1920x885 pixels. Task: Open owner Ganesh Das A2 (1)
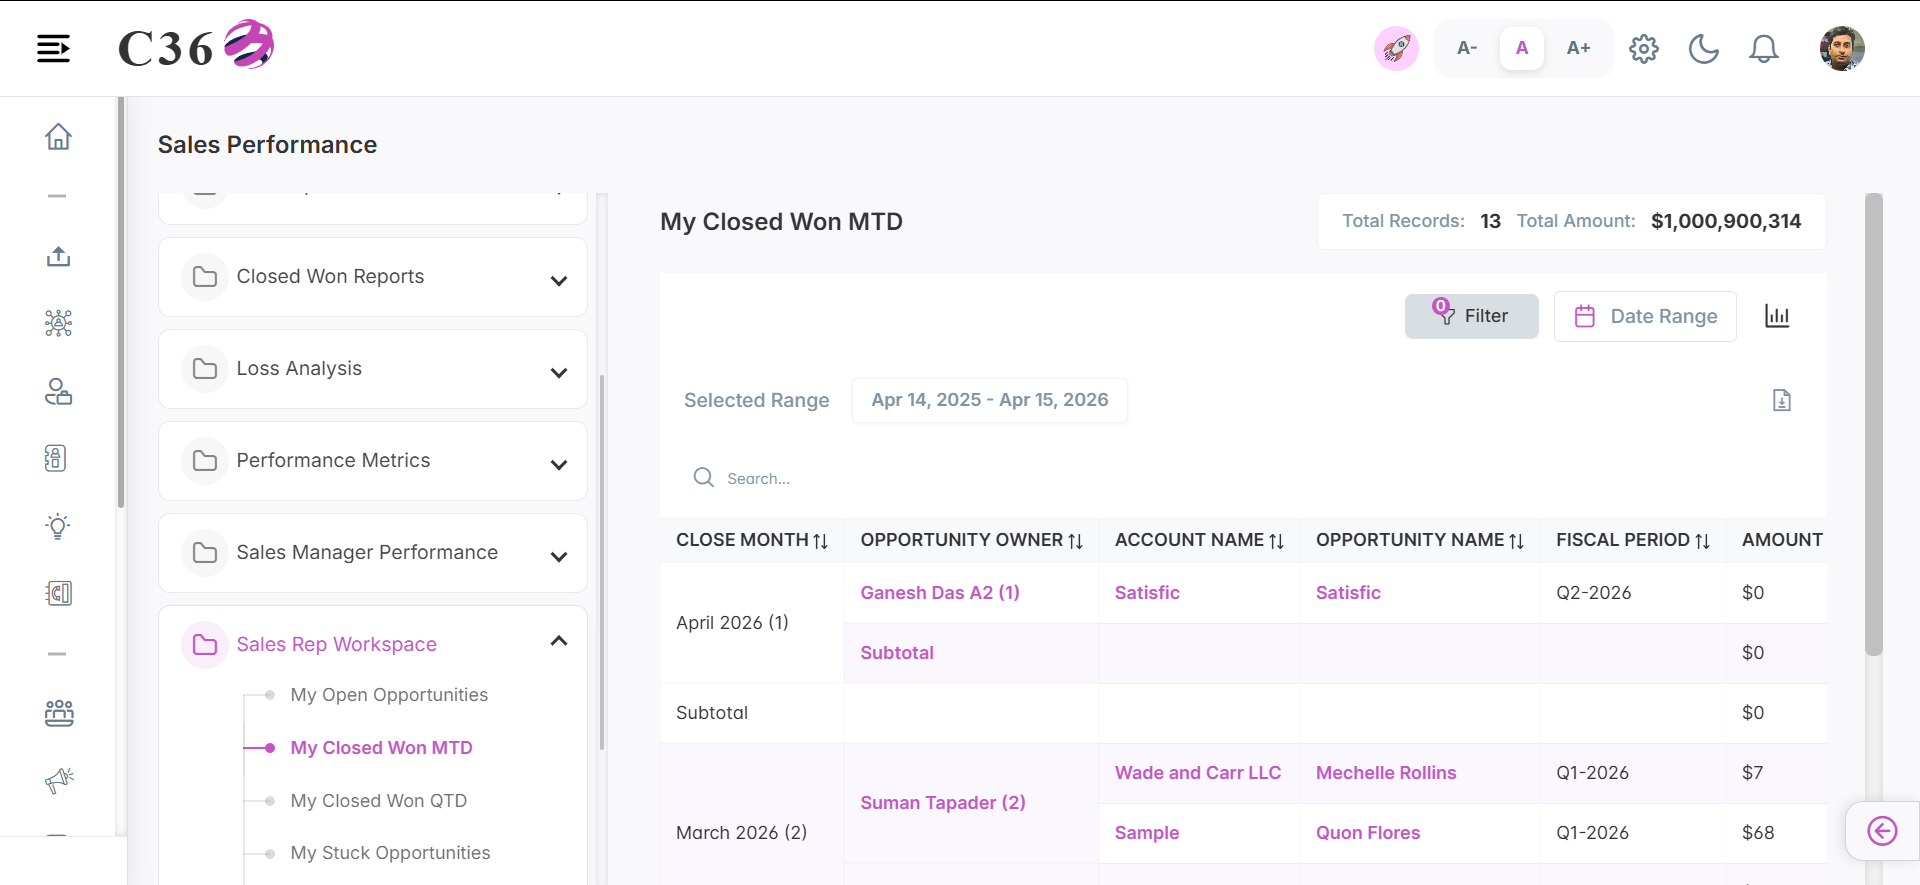[x=940, y=593]
